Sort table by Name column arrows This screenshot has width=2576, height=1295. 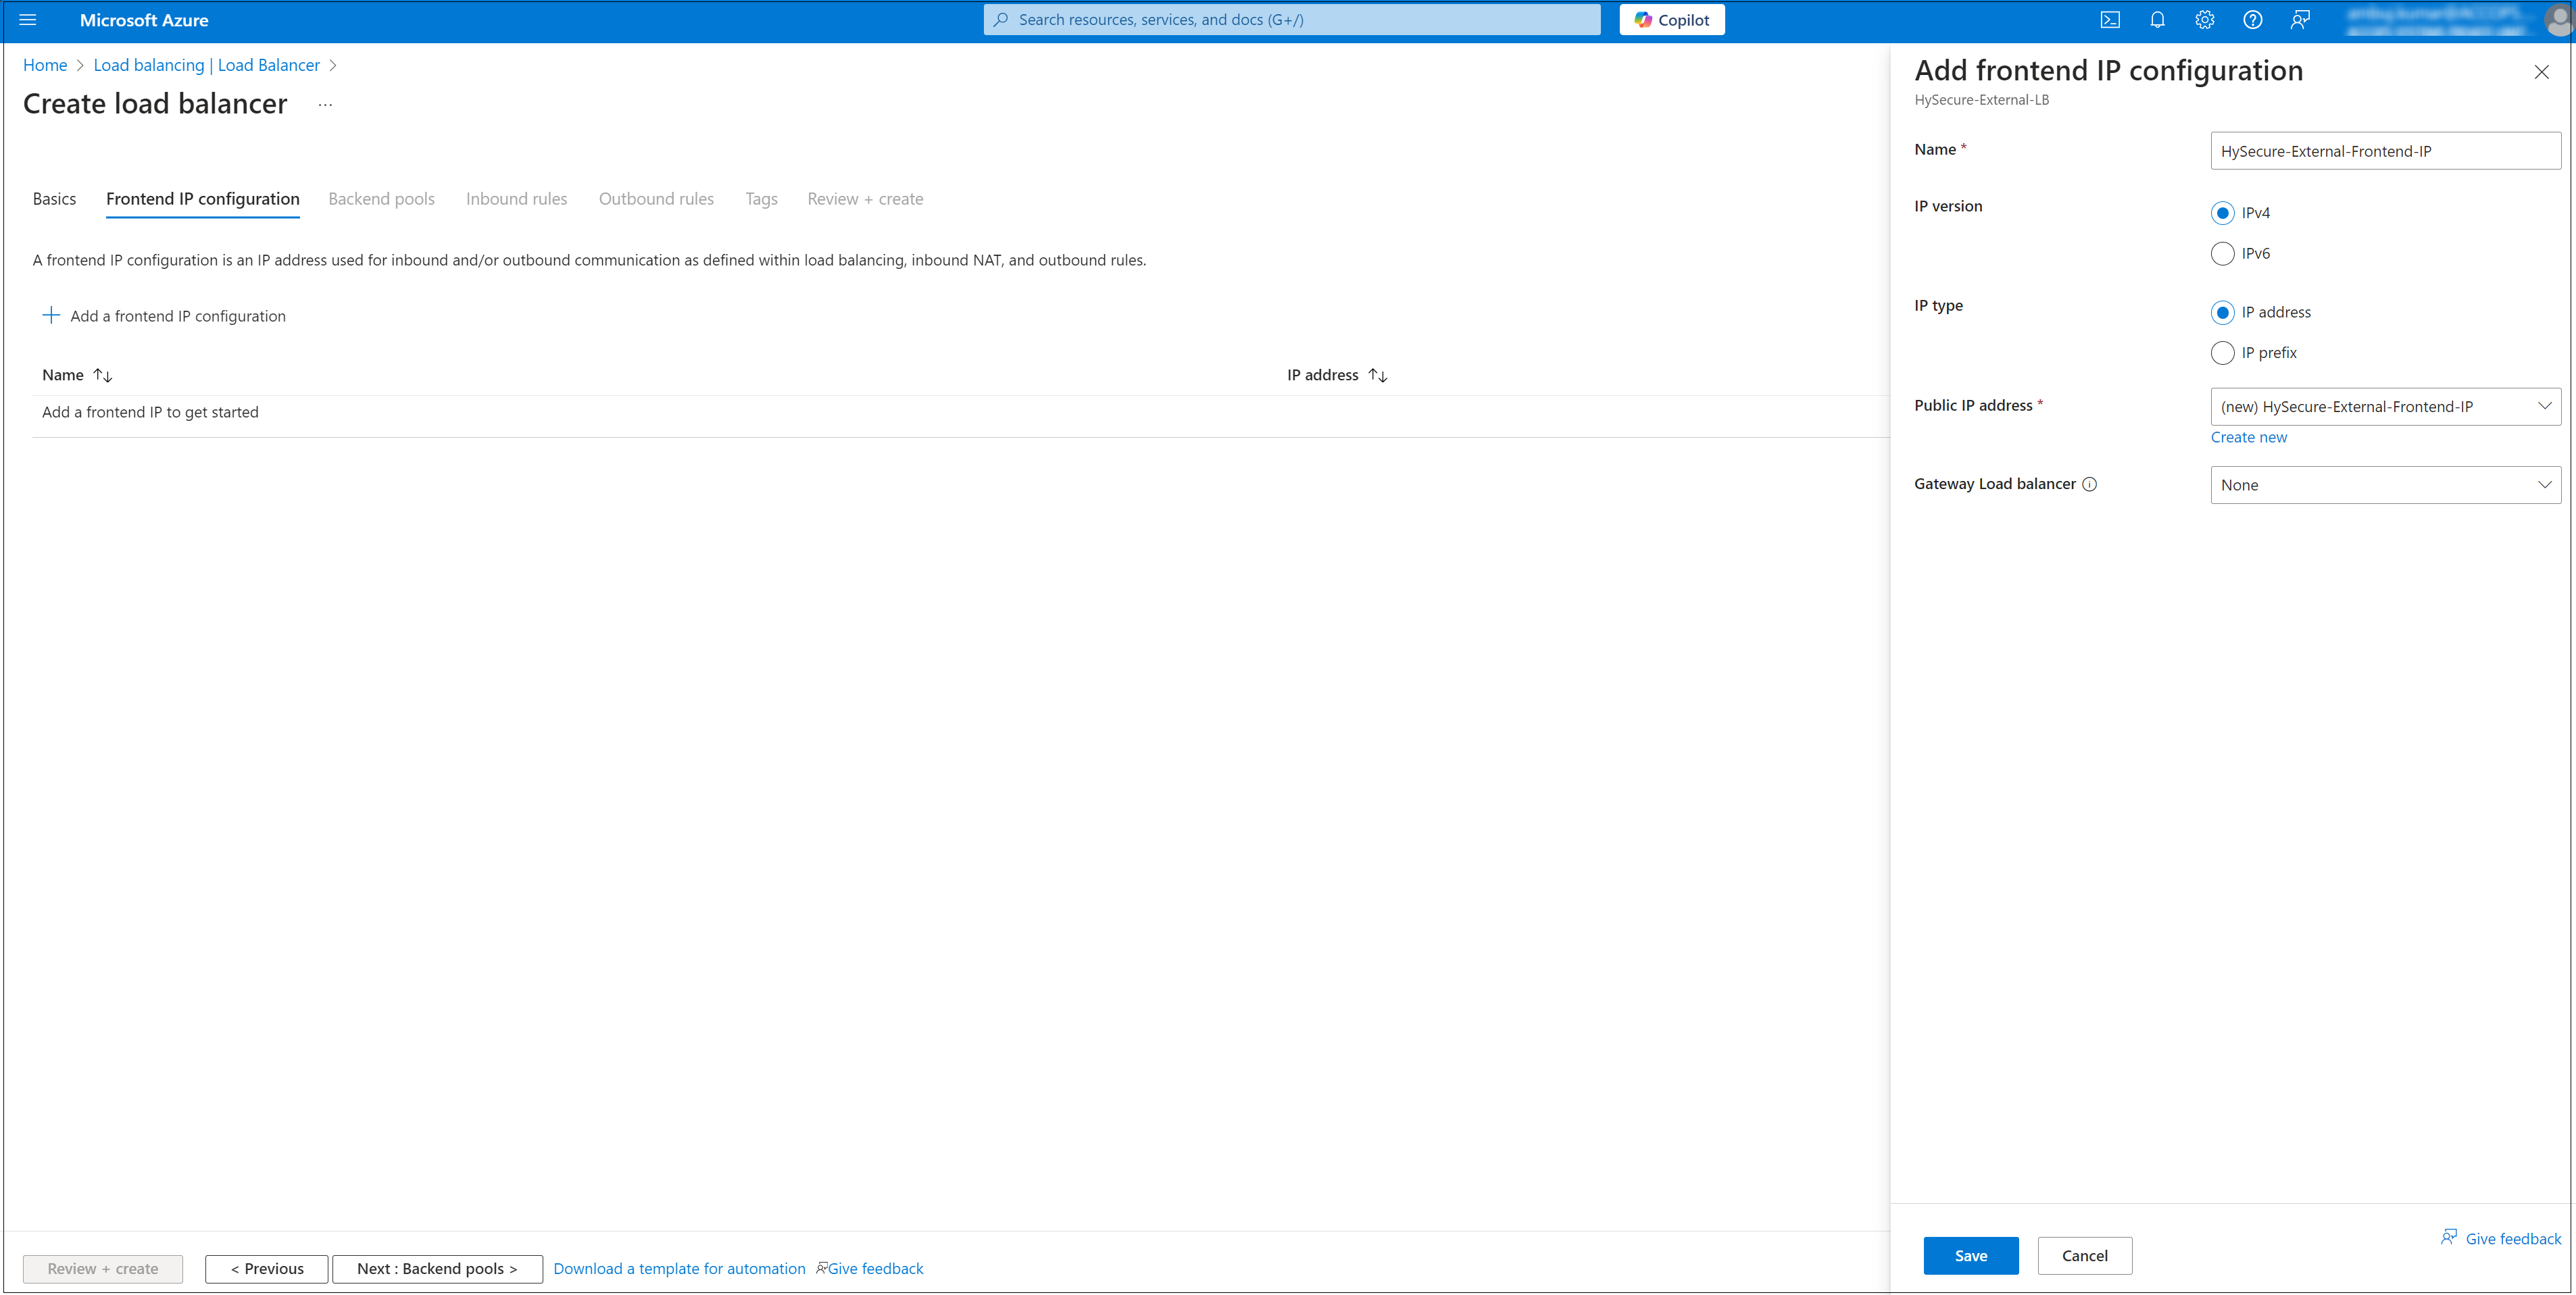point(103,375)
